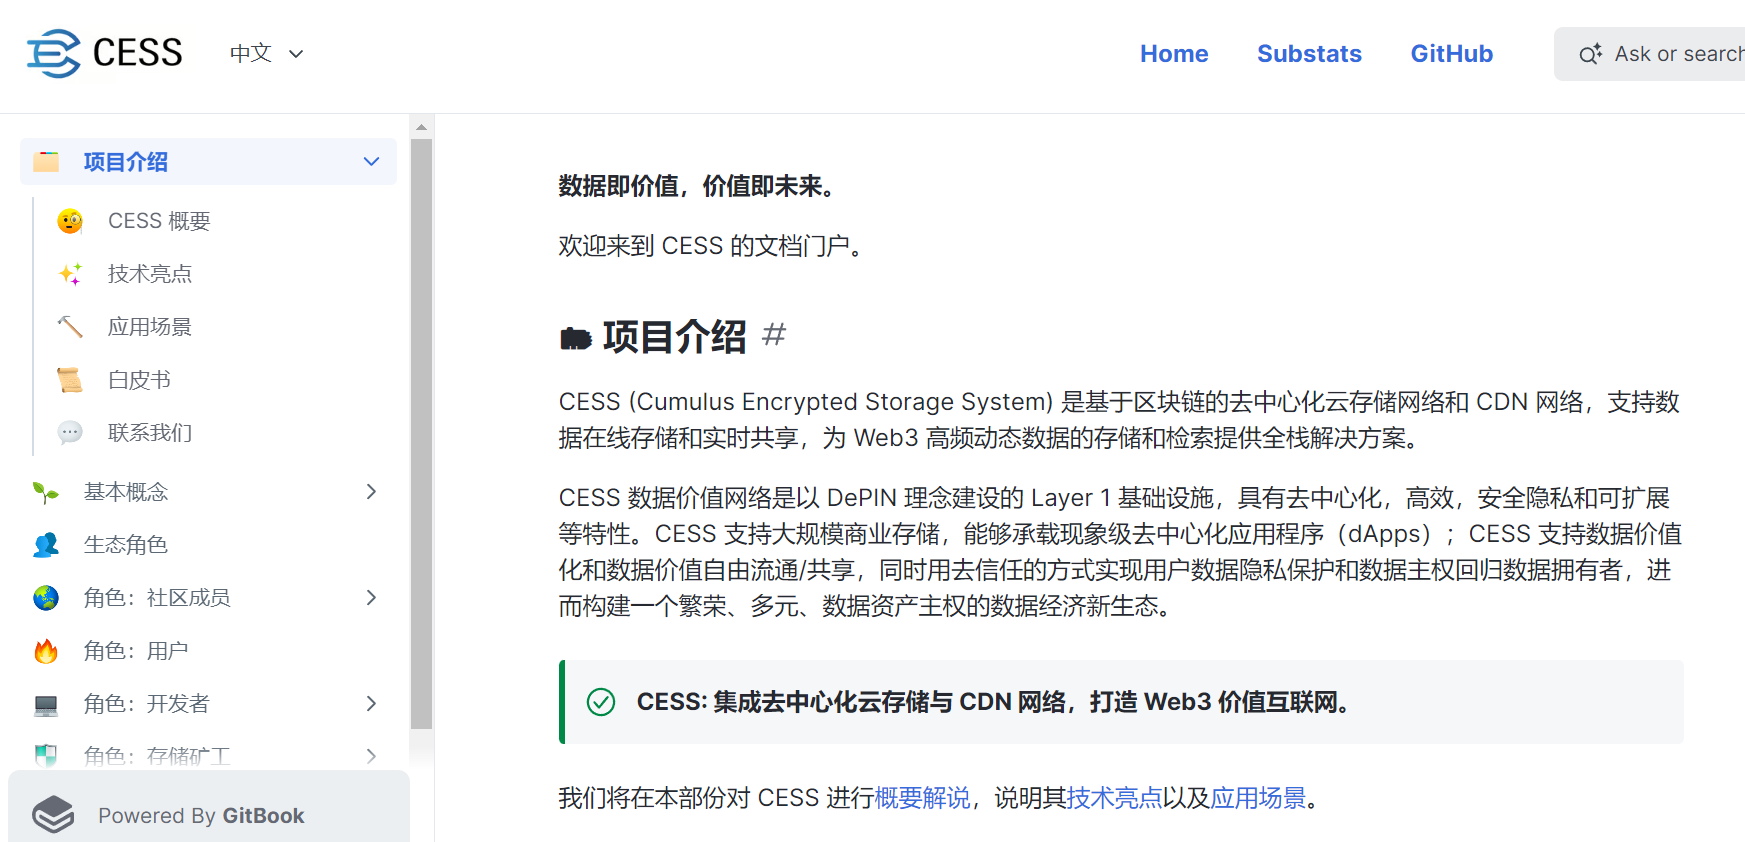This screenshot has width=1745, height=842.
Task: Expand the 角色：开发者 section arrow
Action: (371, 703)
